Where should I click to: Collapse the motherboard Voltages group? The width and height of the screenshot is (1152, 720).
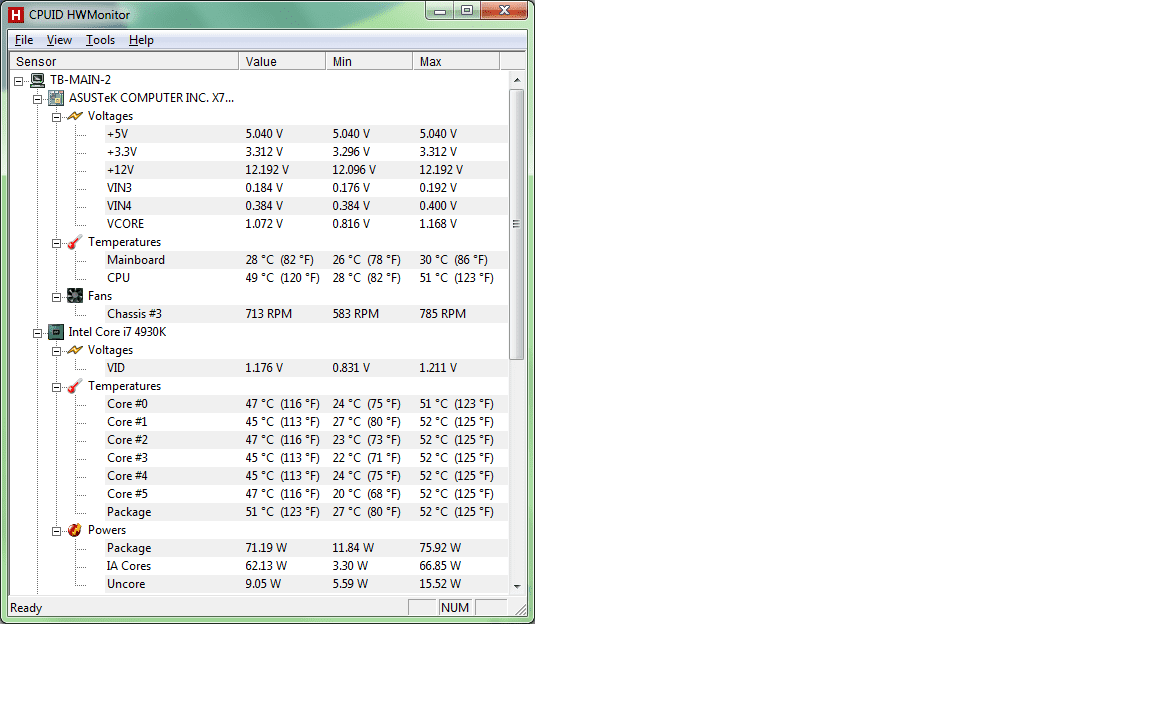tap(57, 118)
